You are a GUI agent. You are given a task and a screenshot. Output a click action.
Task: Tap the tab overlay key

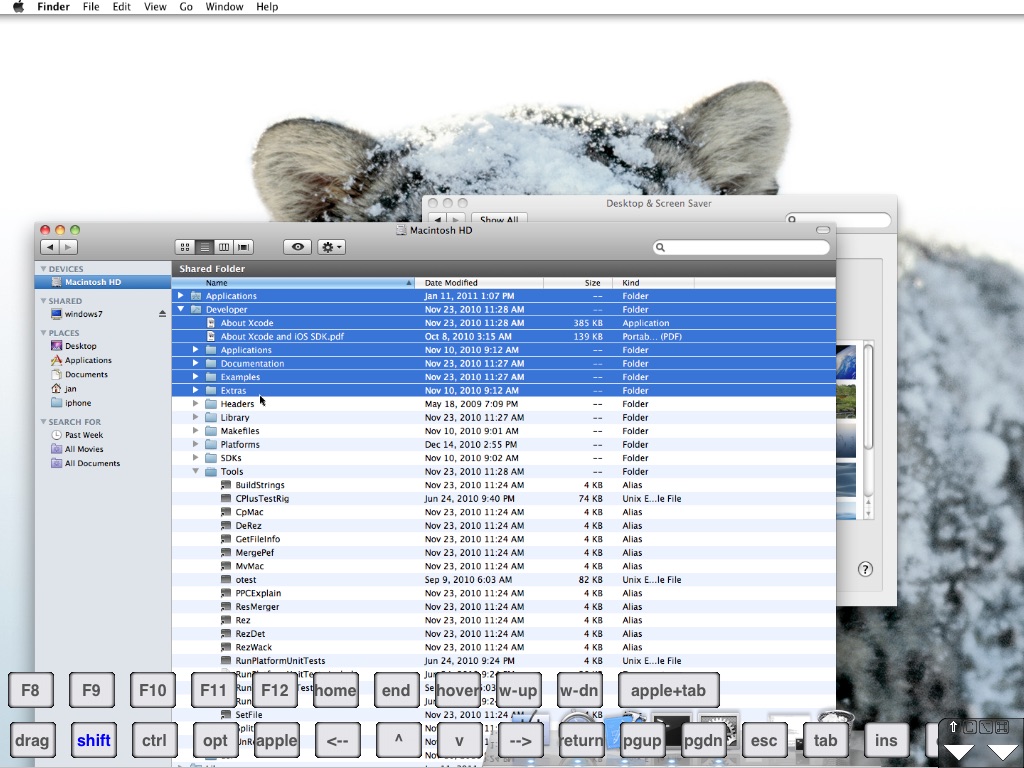click(825, 740)
